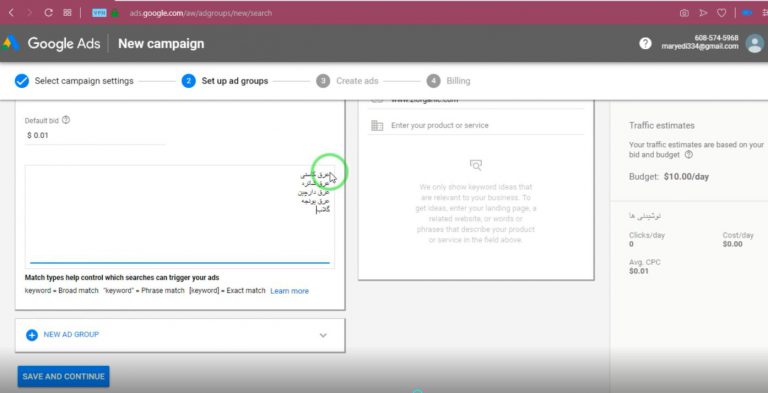Screen dimensions: 768x393
Task: Click the browser snapshot camera icon
Action: [684, 13]
